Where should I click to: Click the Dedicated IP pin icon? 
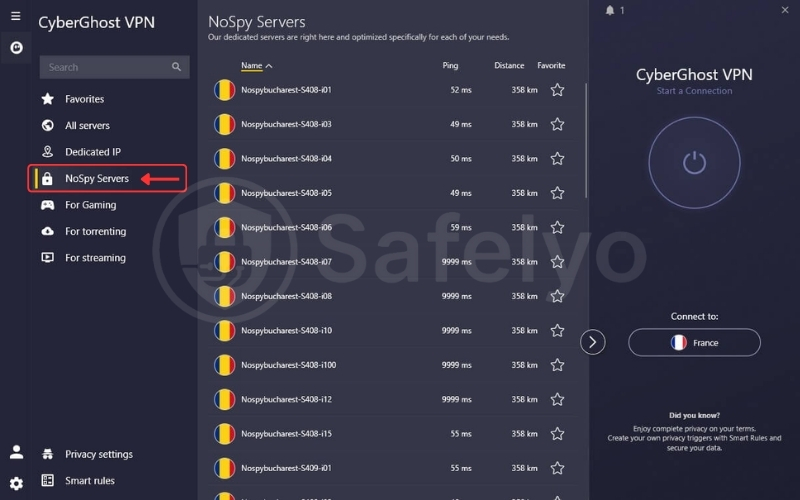click(x=47, y=152)
